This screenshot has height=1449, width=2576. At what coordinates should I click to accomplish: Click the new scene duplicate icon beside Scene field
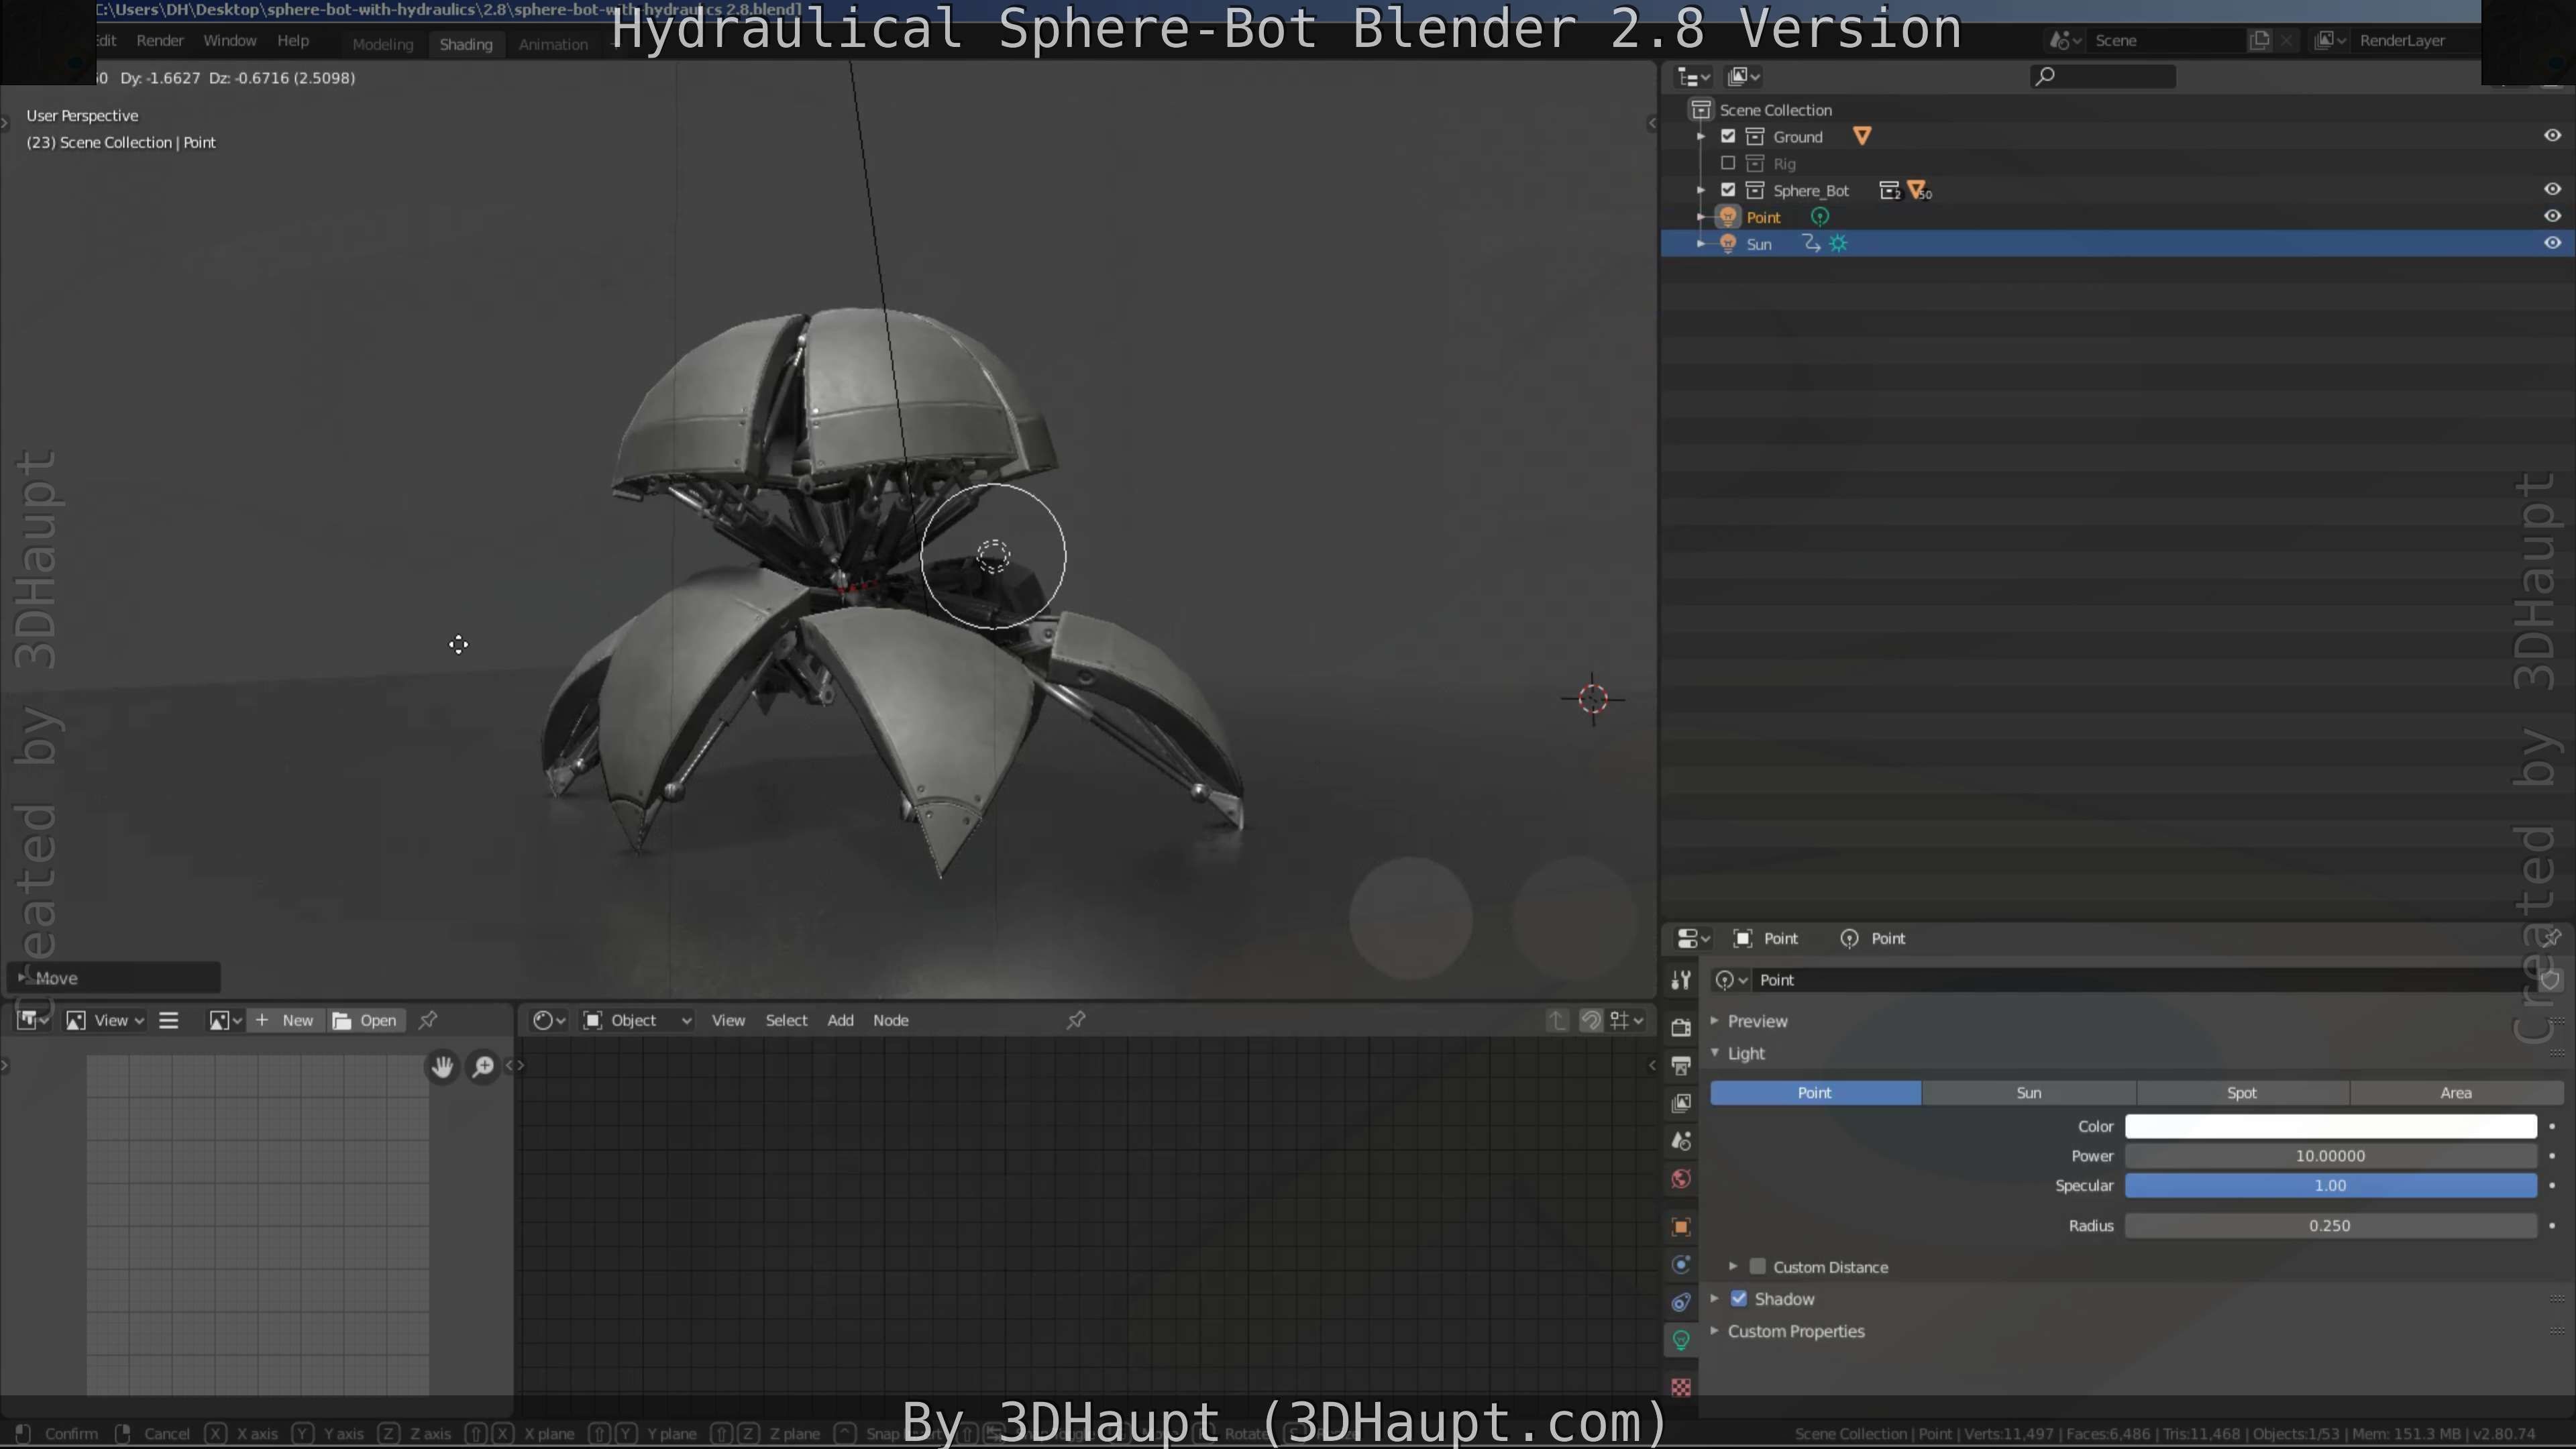pos(2259,40)
